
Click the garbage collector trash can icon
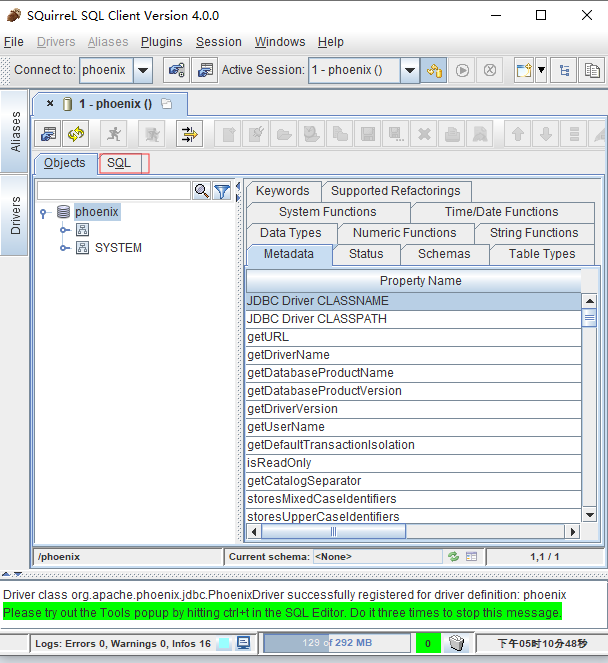point(457,643)
